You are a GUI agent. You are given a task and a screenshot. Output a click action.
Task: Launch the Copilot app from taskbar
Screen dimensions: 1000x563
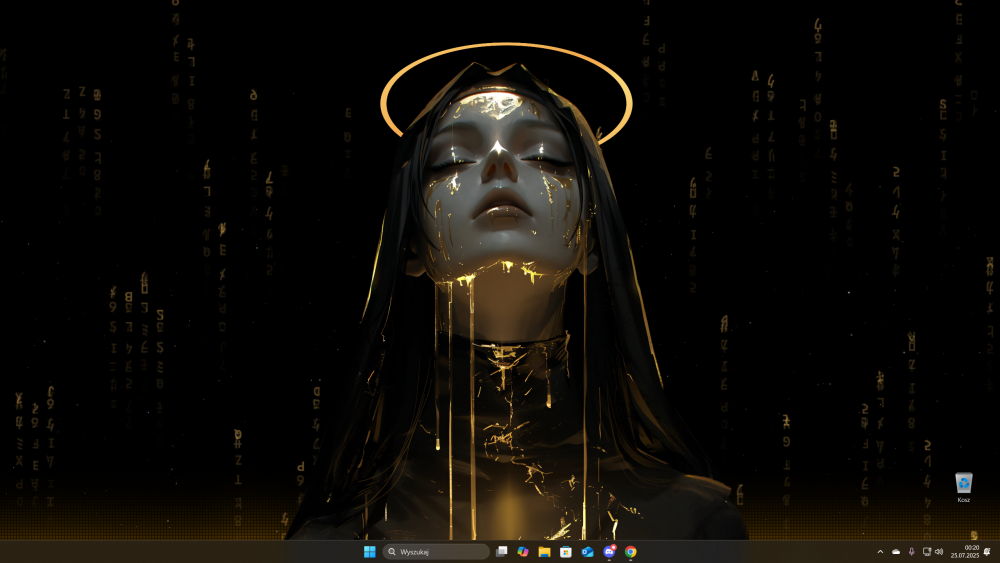[x=523, y=552]
